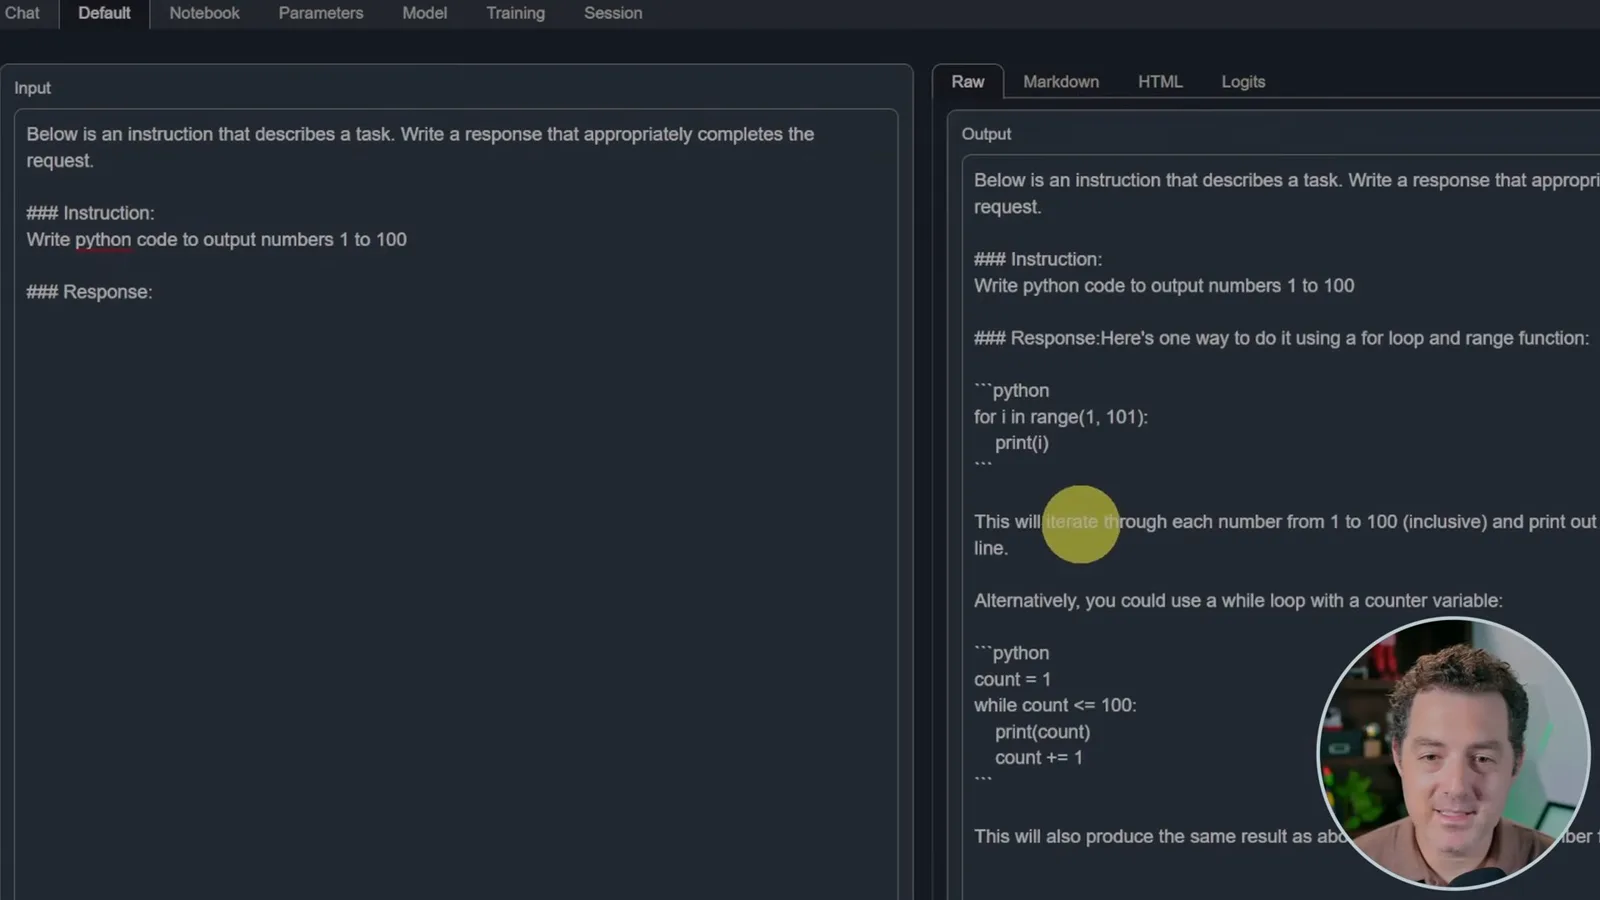This screenshot has width=1600, height=900.
Task: Click the '### Instruction:' line in Output
Action: (x=1038, y=259)
